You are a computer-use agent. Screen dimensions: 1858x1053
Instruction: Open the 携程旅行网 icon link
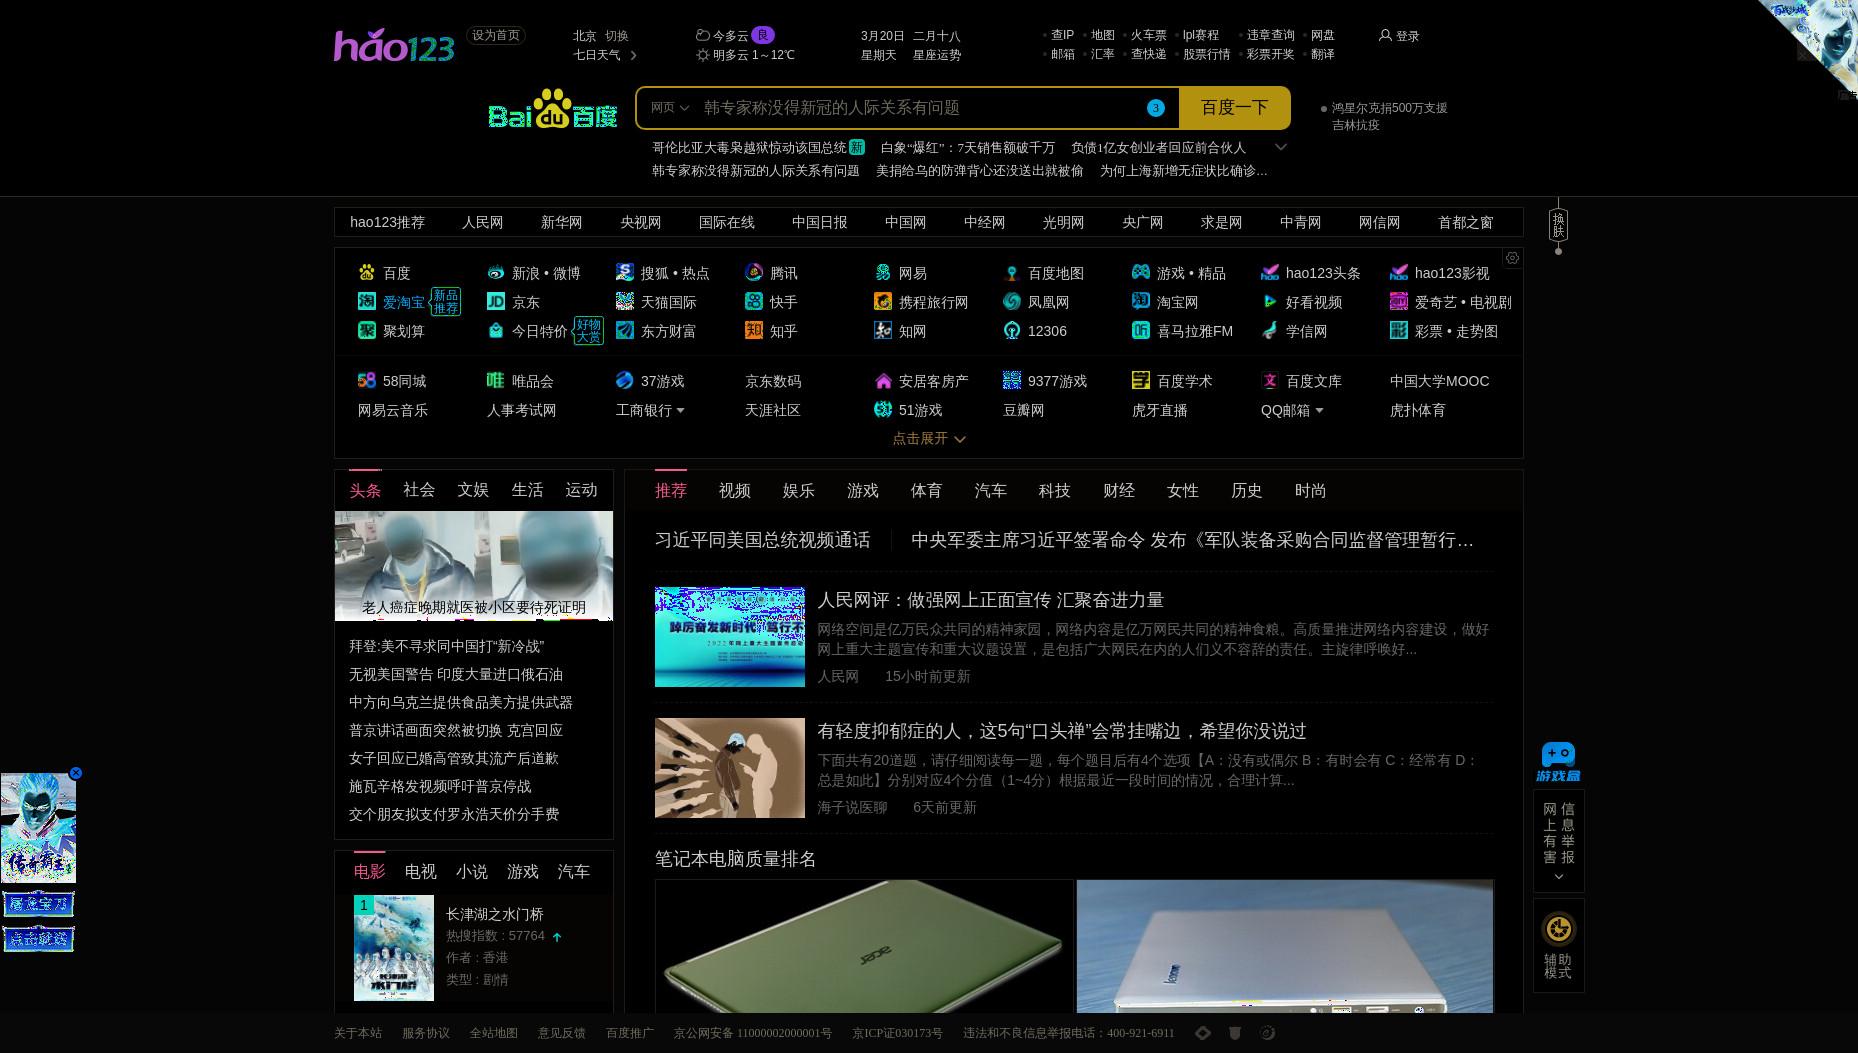883,301
